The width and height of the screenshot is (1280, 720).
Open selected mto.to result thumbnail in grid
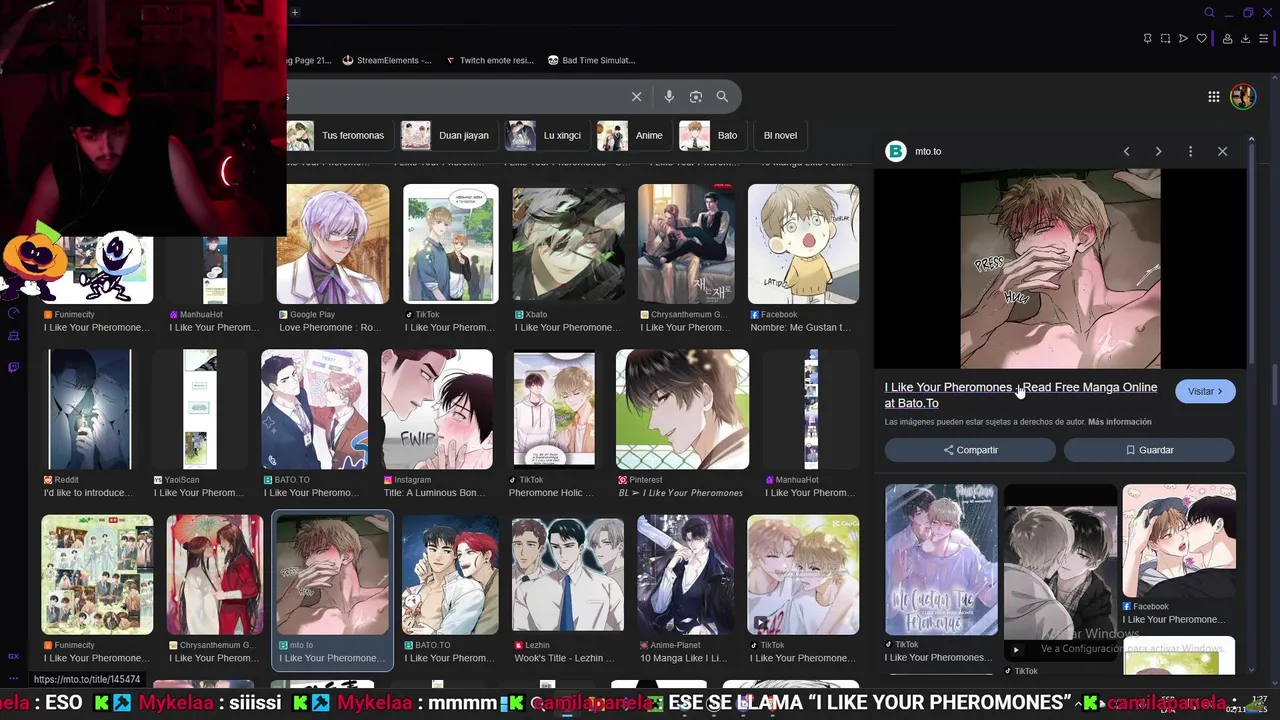[333, 575]
